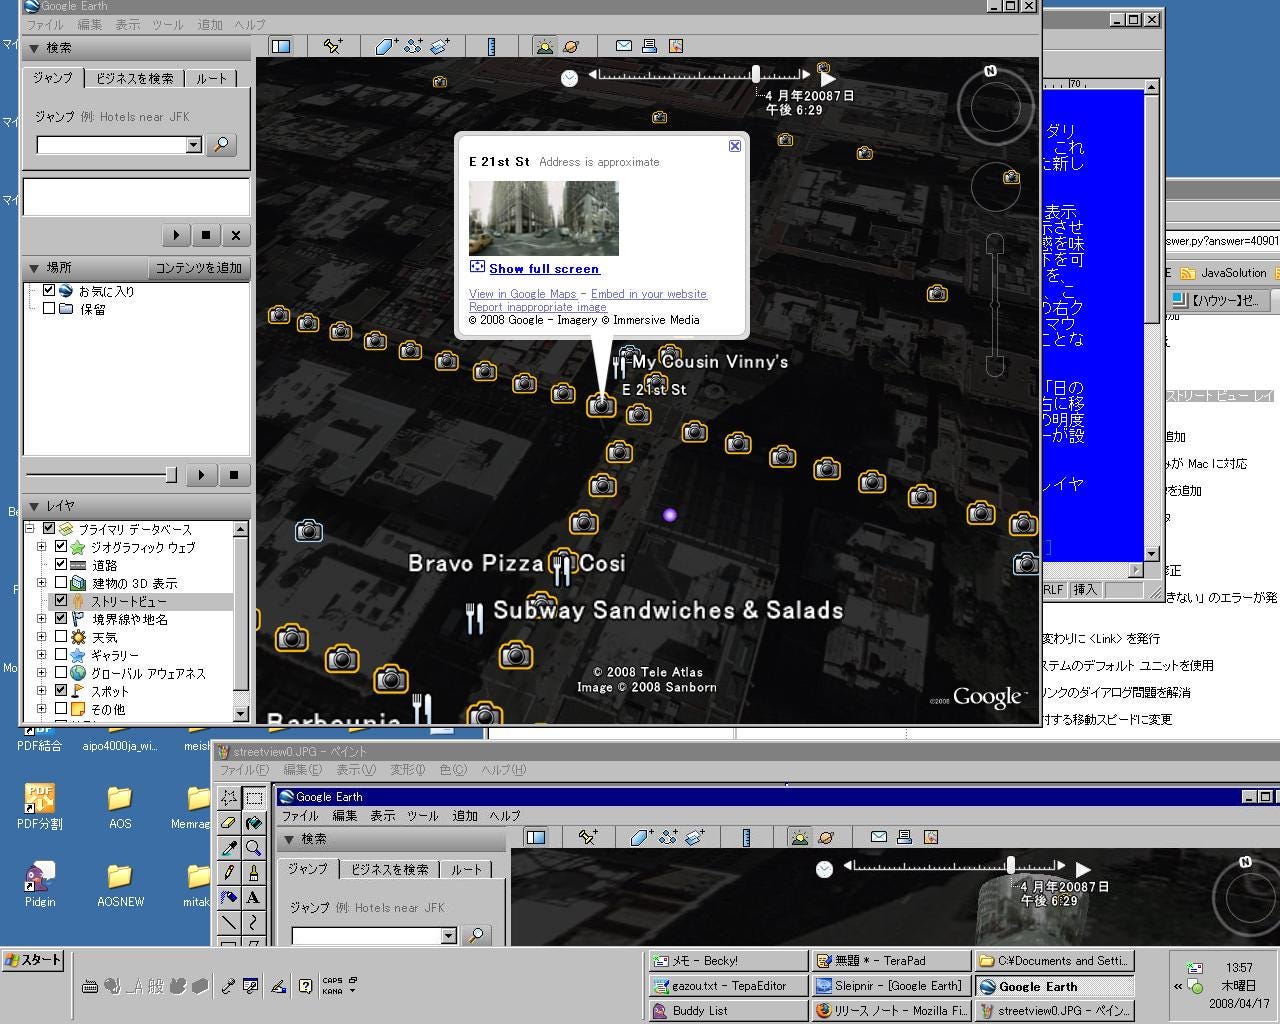The height and width of the screenshot is (1024, 1280).
Task: Select the Eraser tool in Paint toolbox
Action: tap(229, 822)
